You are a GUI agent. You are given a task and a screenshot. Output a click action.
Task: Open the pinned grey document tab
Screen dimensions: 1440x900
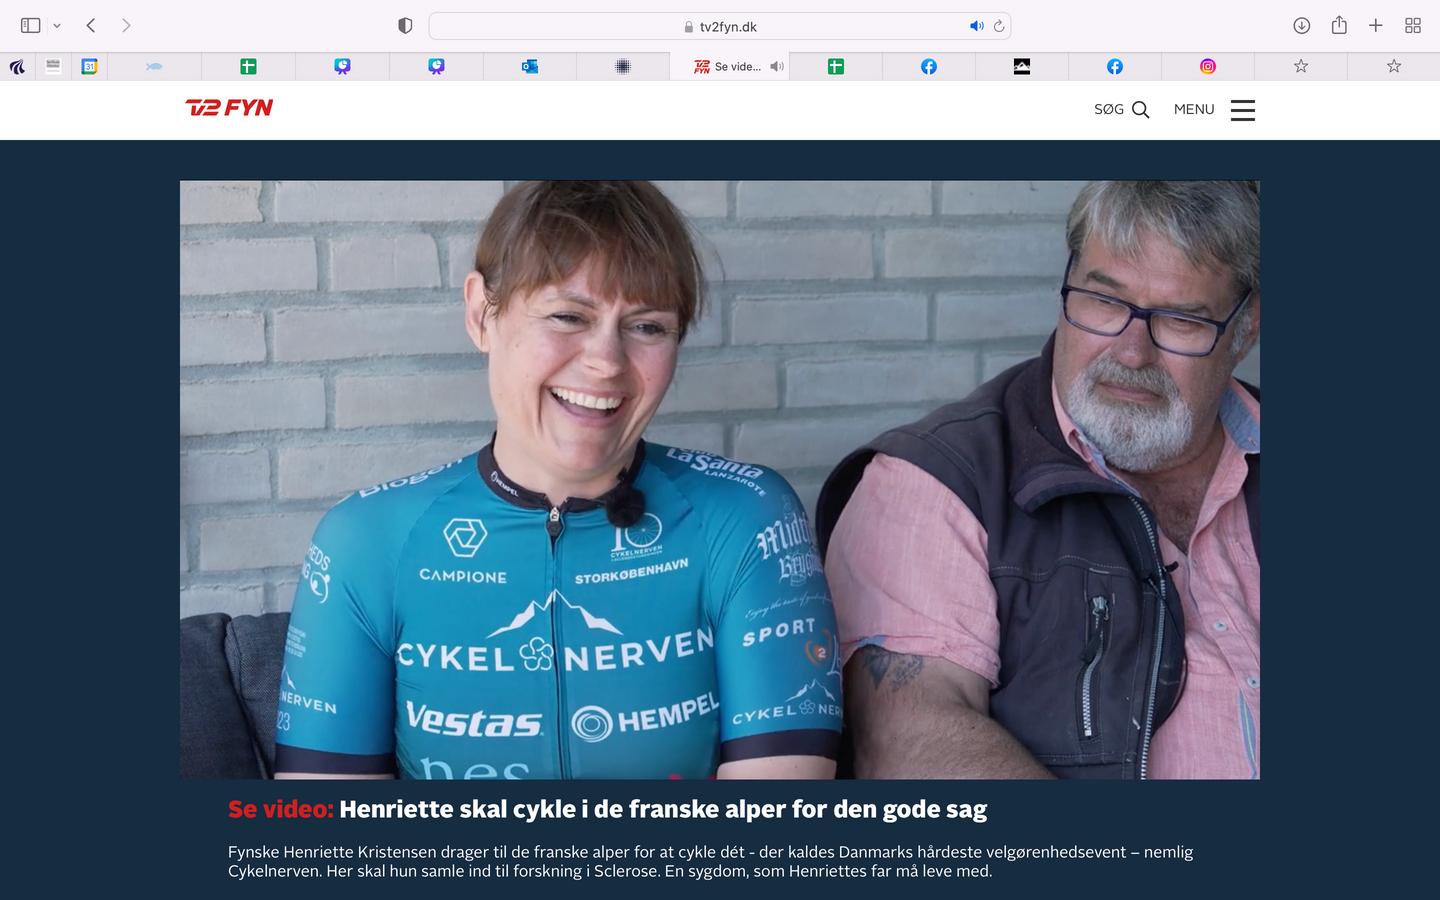pyautogui.click(x=53, y=66)
